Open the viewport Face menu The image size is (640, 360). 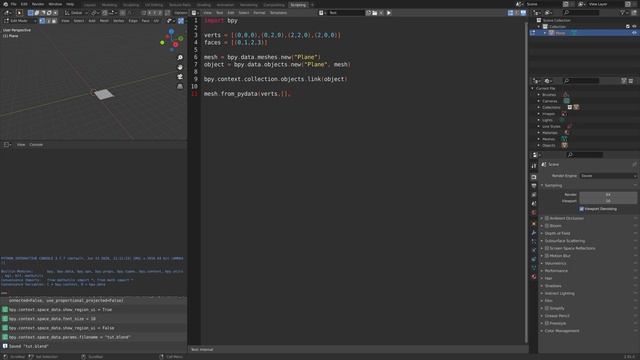[145, 20]
